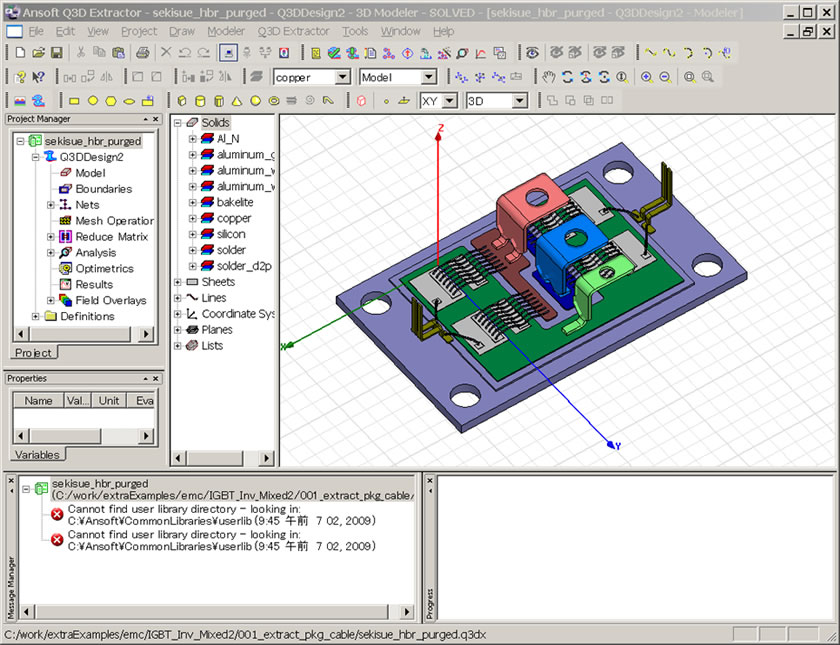Click the New project icon
The height and width of the screenshot is (645, 840).
(x=20, y=52)
